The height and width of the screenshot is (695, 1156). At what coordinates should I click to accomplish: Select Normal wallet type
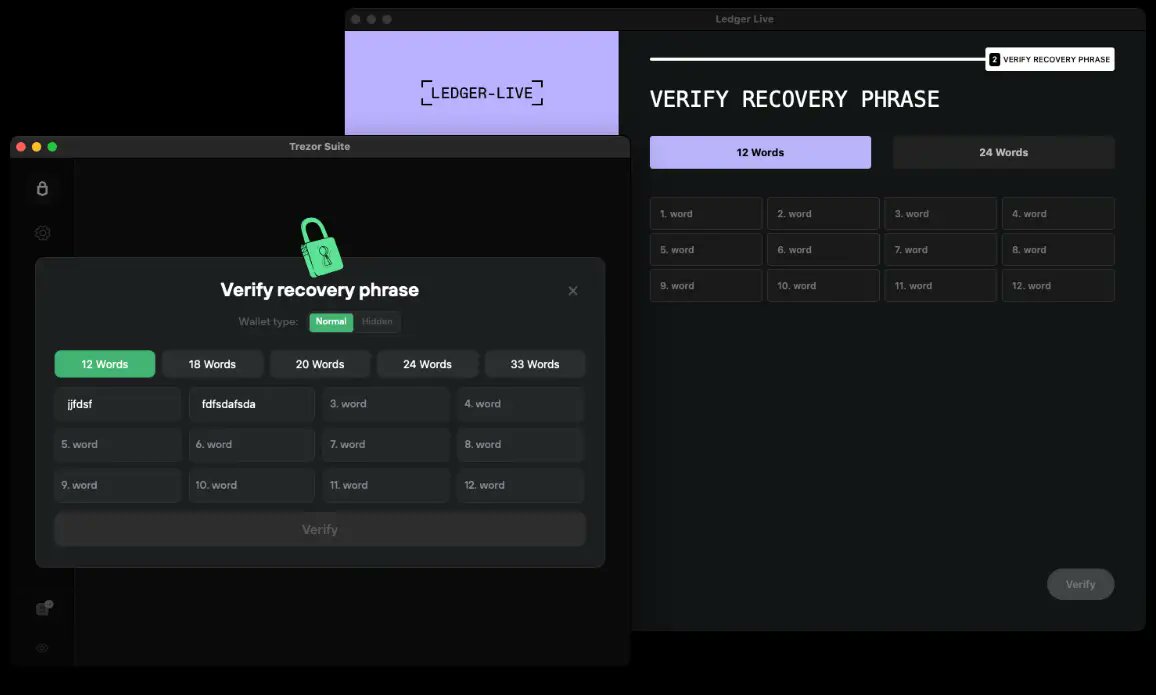[x=331, y=322]
